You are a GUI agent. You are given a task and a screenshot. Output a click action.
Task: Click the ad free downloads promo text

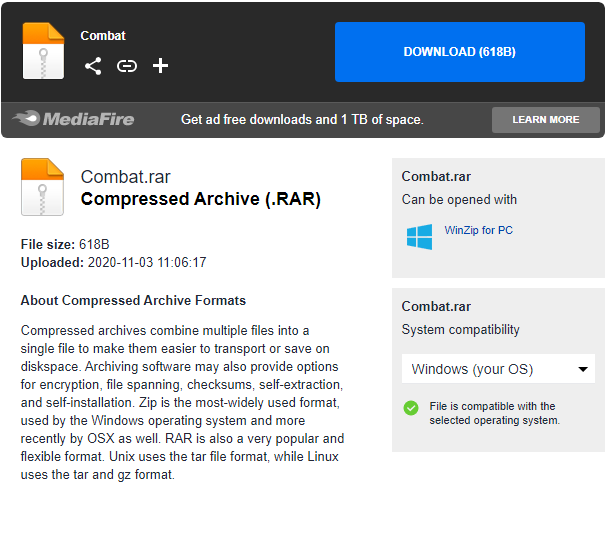(302, 119)
